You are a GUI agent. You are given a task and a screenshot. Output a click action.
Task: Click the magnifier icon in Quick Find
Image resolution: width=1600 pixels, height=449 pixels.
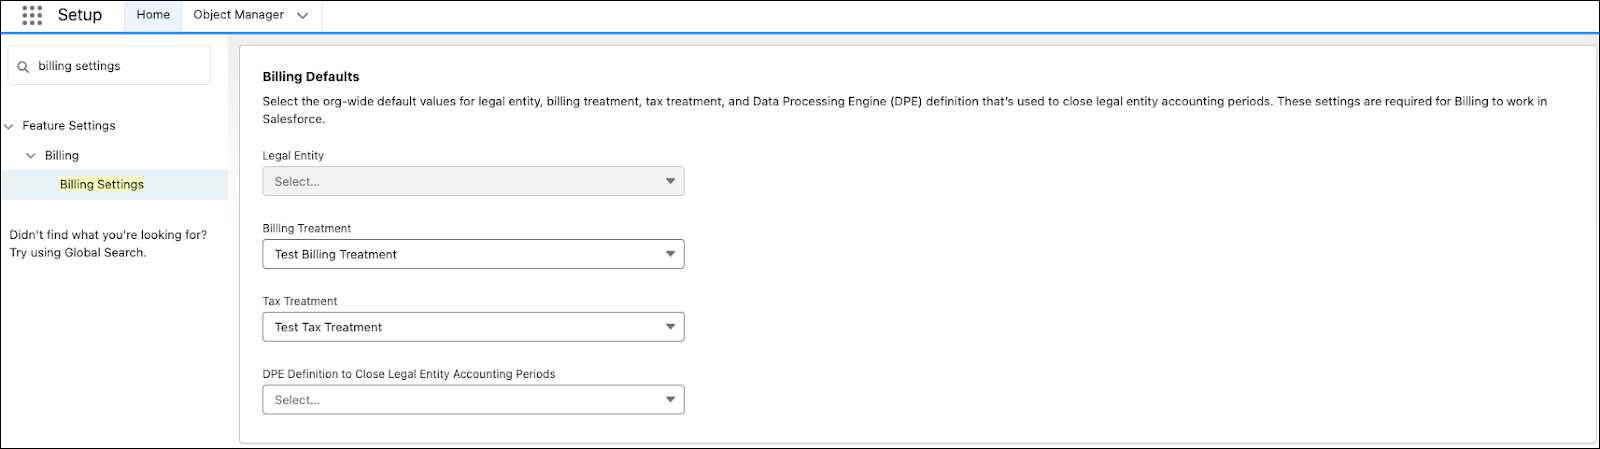23,66
